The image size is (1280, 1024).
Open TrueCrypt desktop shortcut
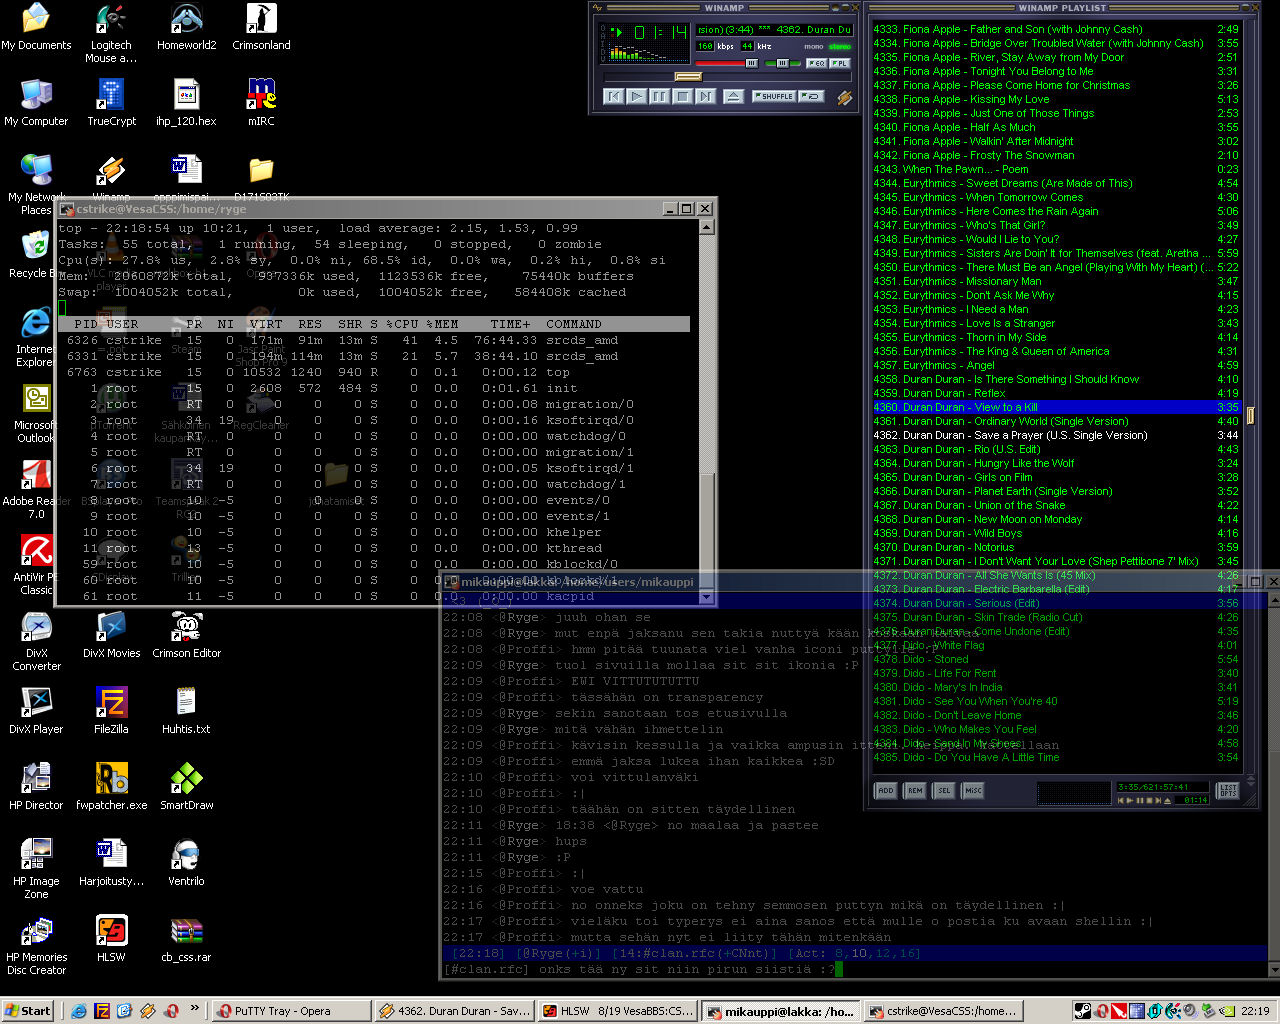111,103
